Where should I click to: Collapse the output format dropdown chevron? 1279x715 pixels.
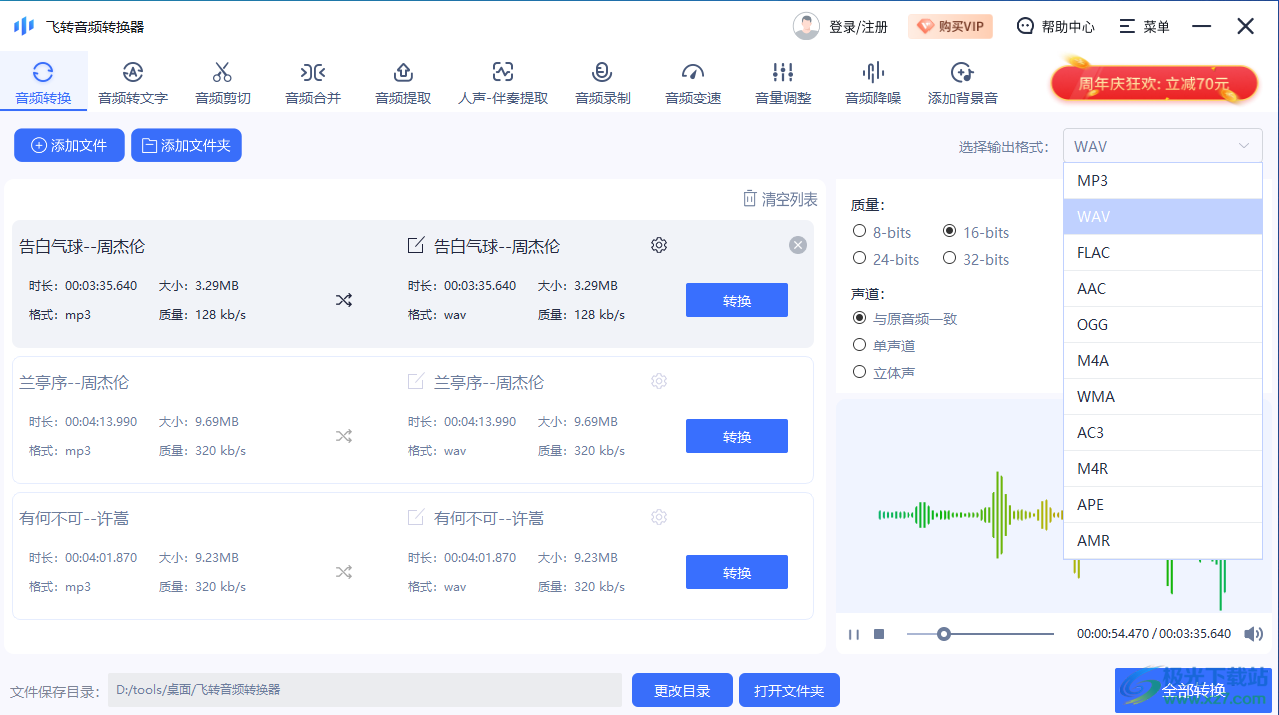pos(1245,146)
